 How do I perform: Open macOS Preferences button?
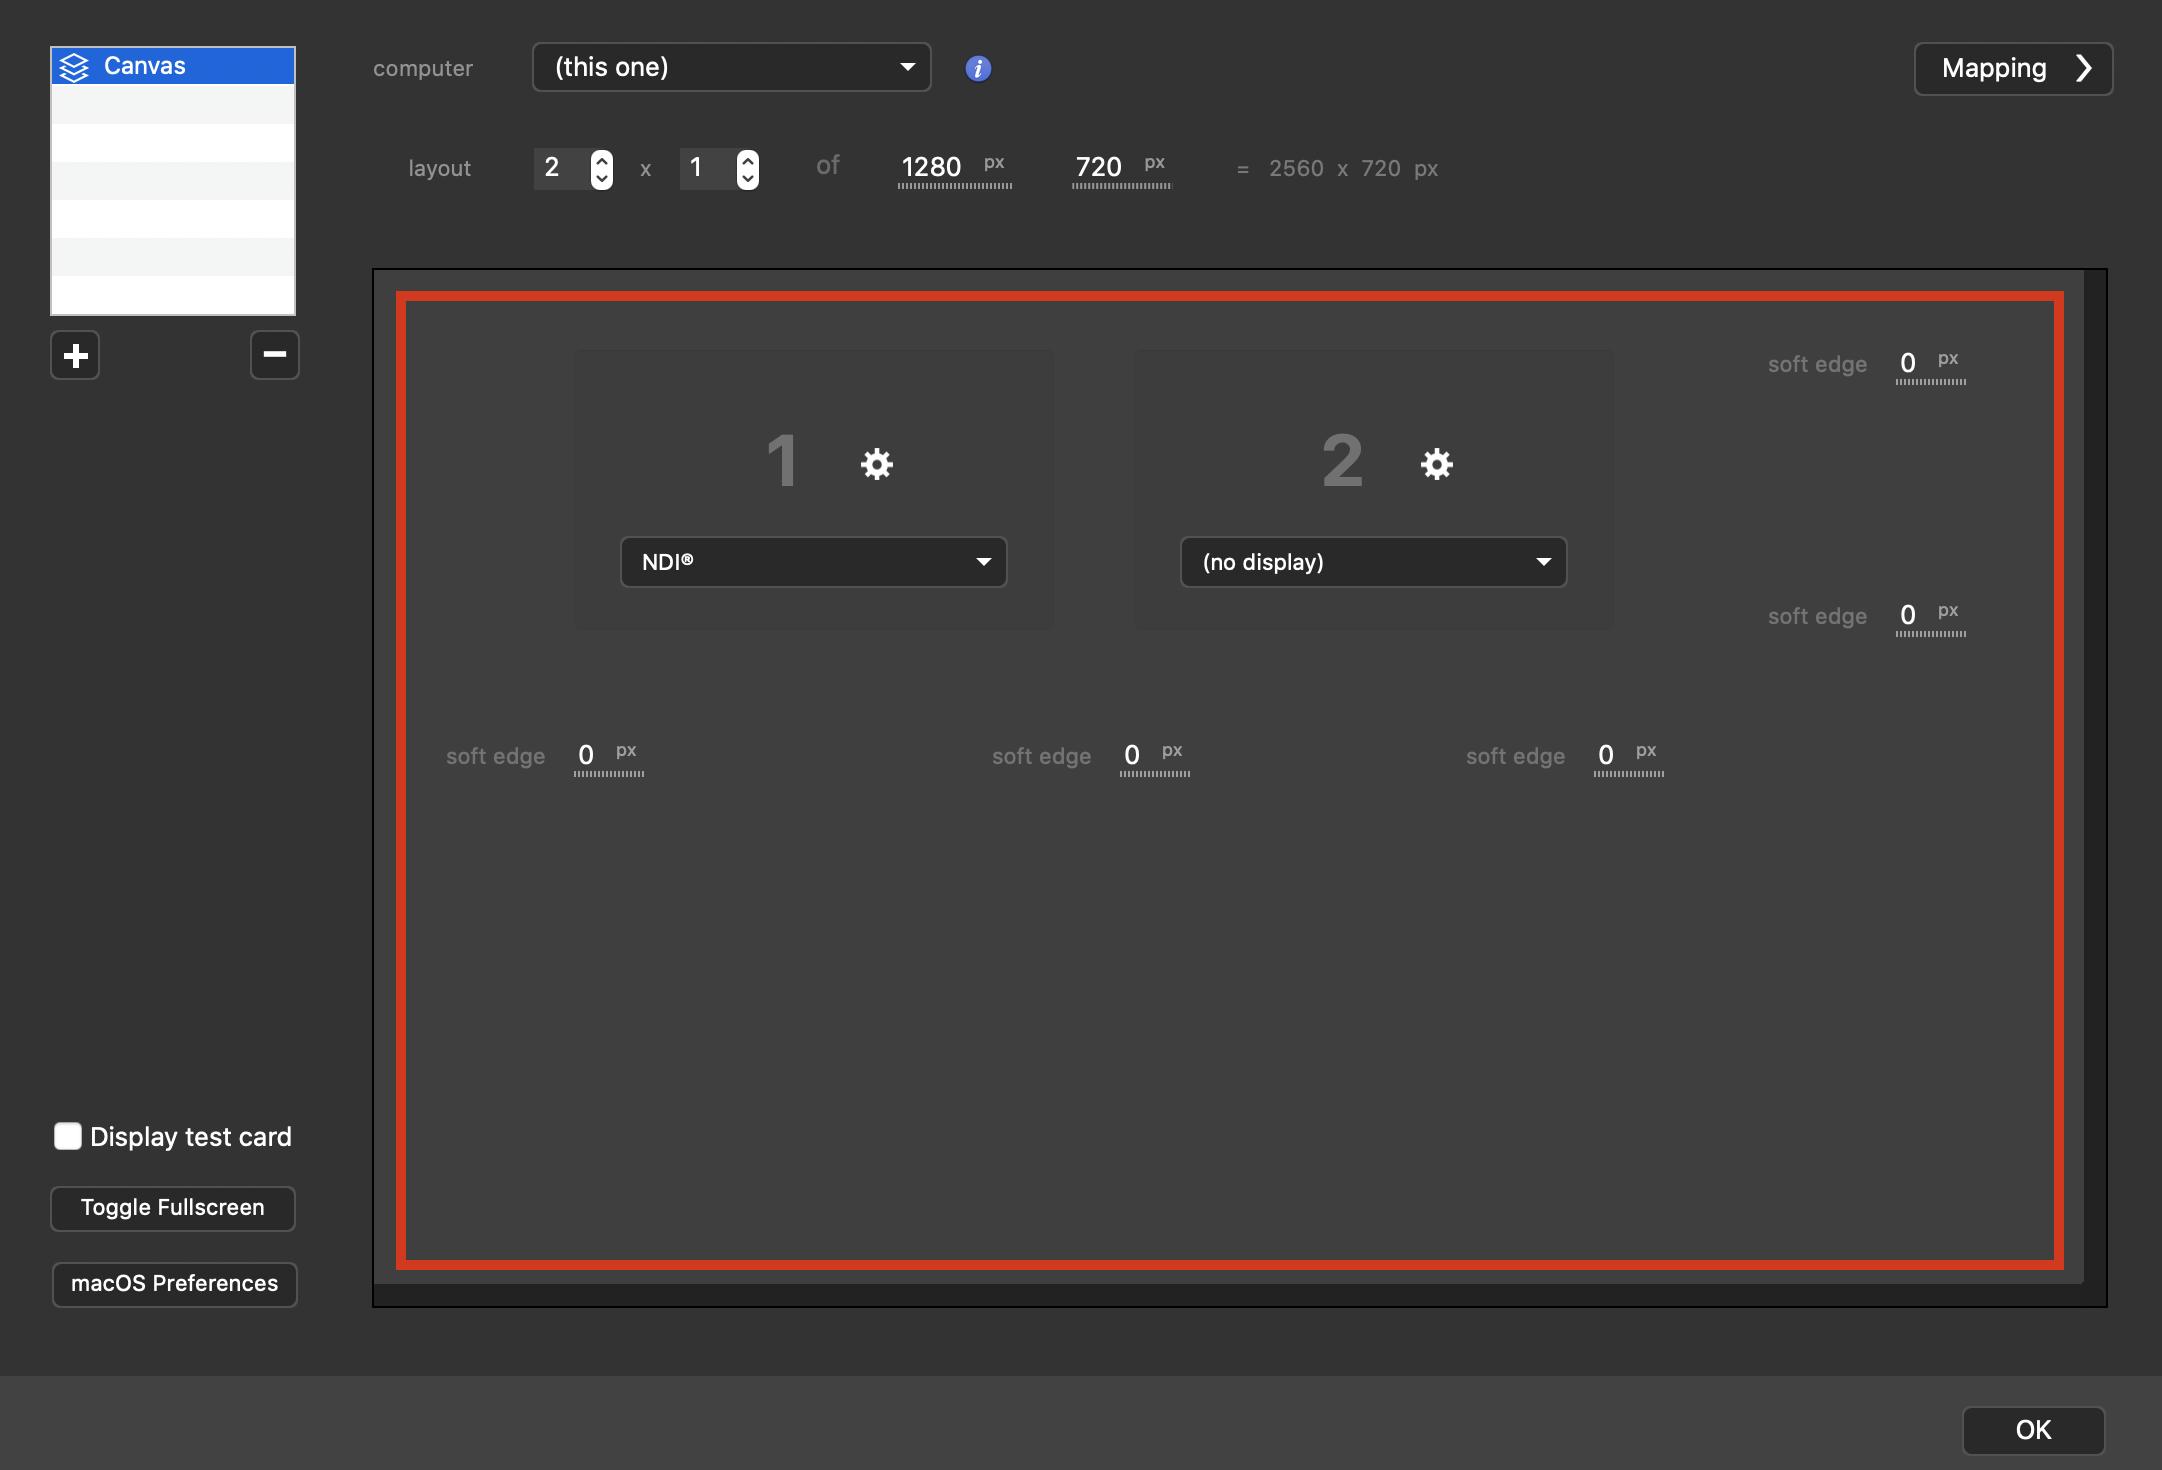(174, 1284)
